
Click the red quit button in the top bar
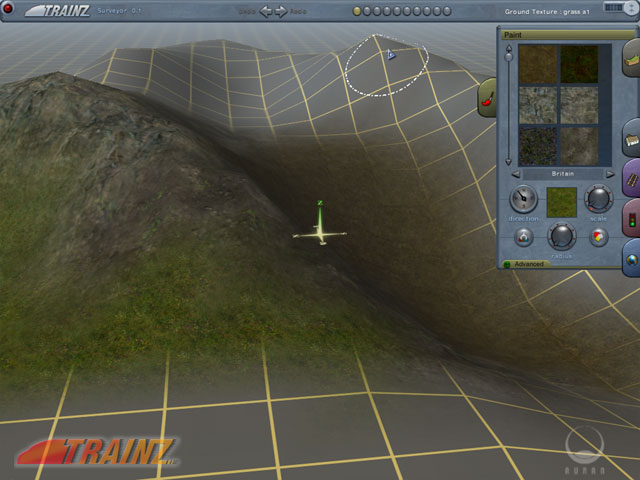(8, 8)
